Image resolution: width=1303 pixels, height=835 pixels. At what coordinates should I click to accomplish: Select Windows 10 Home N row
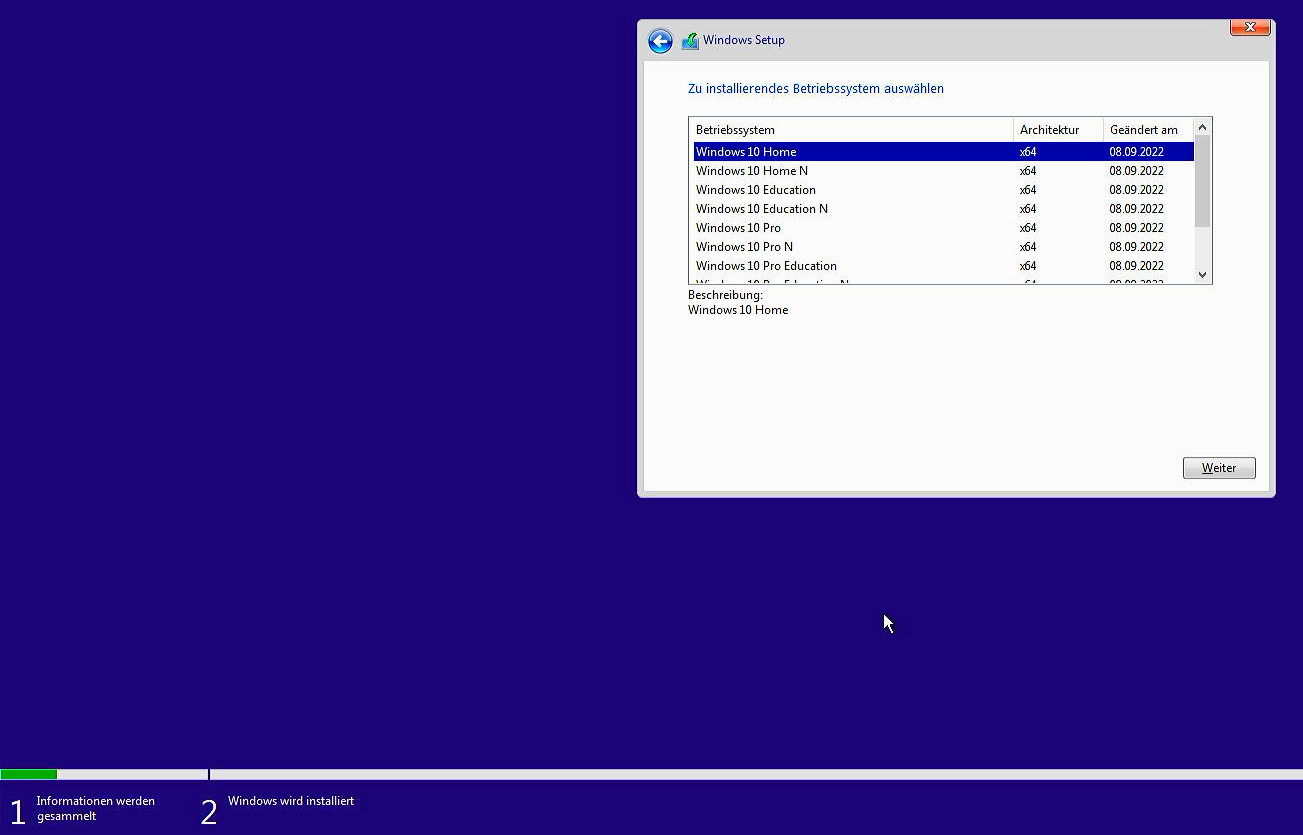coord(943,171)
